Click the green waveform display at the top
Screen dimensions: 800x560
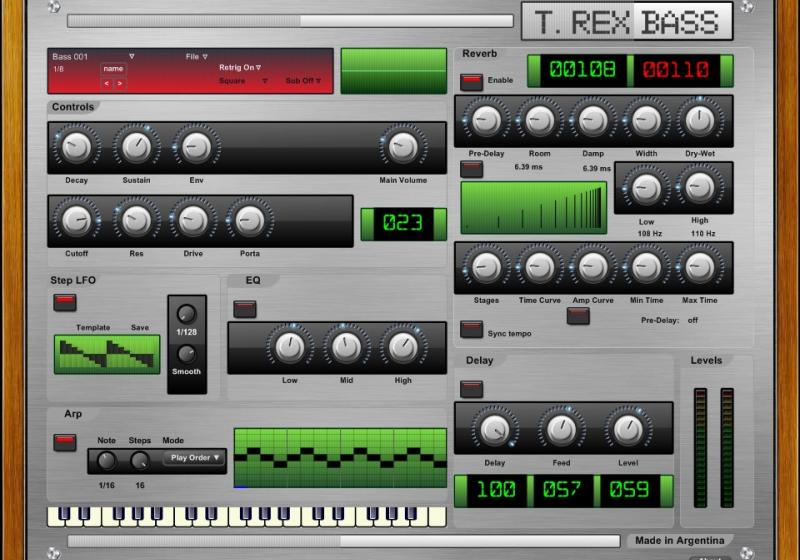[393, 71]
